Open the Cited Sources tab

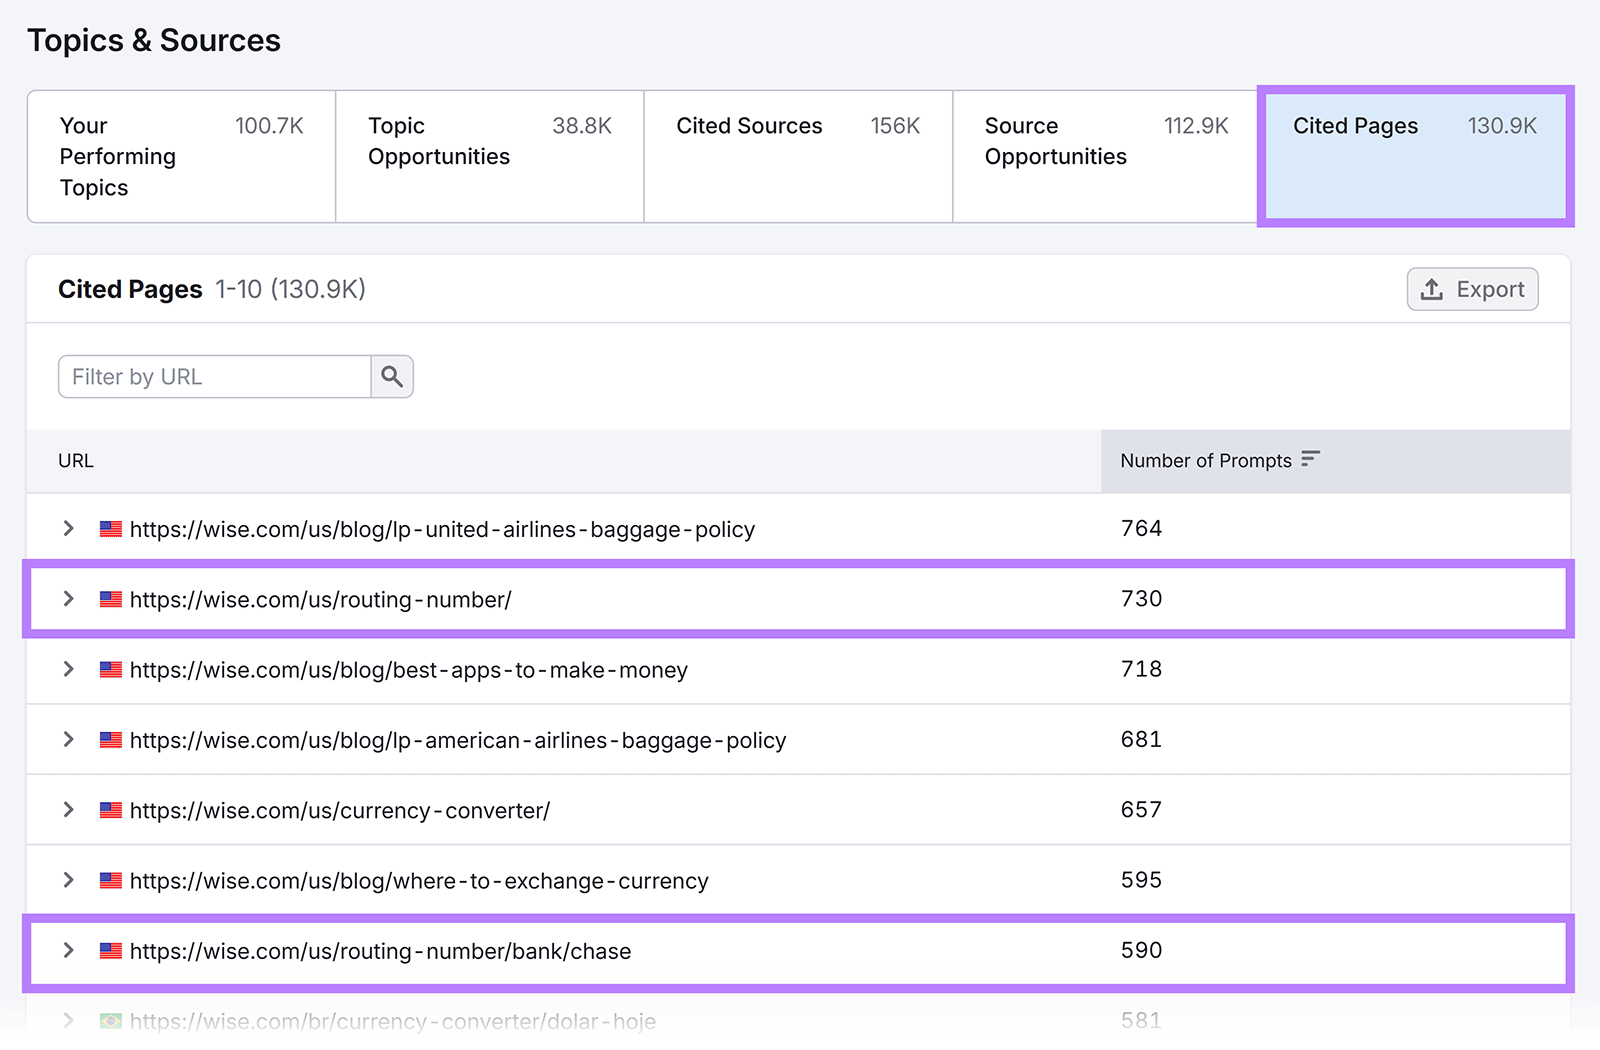tap(798, 157)
